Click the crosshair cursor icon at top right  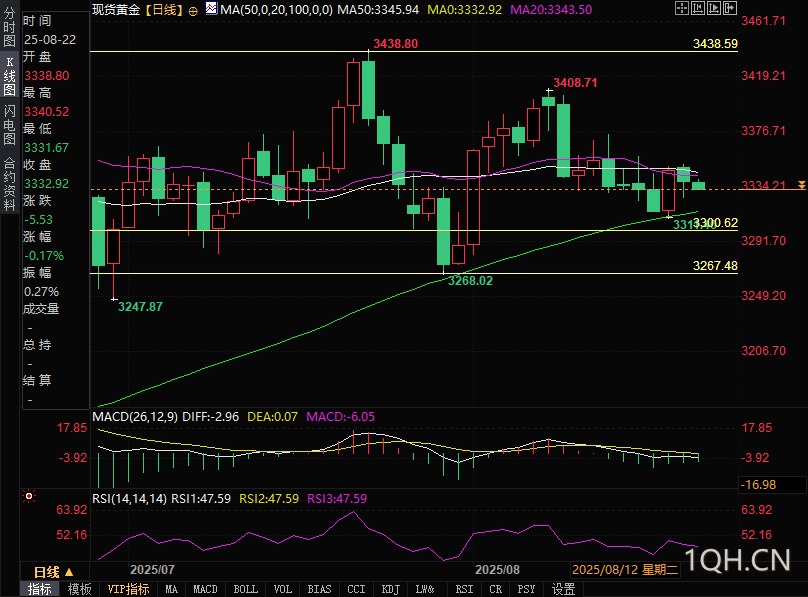[682, 8]
